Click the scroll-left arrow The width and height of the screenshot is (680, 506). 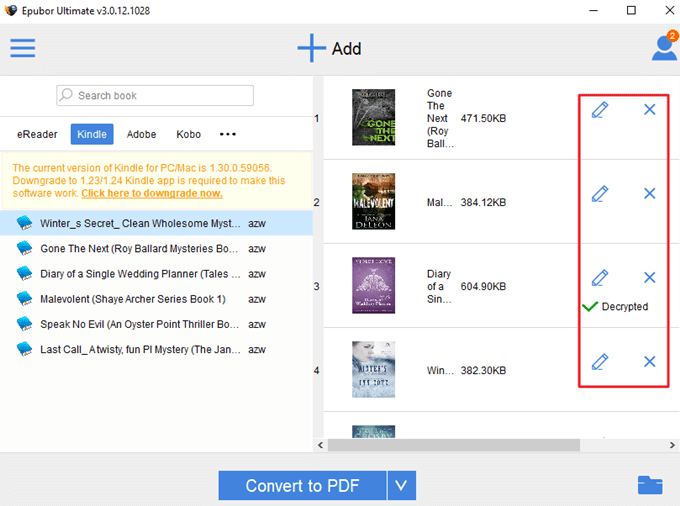tap(320, 445)
